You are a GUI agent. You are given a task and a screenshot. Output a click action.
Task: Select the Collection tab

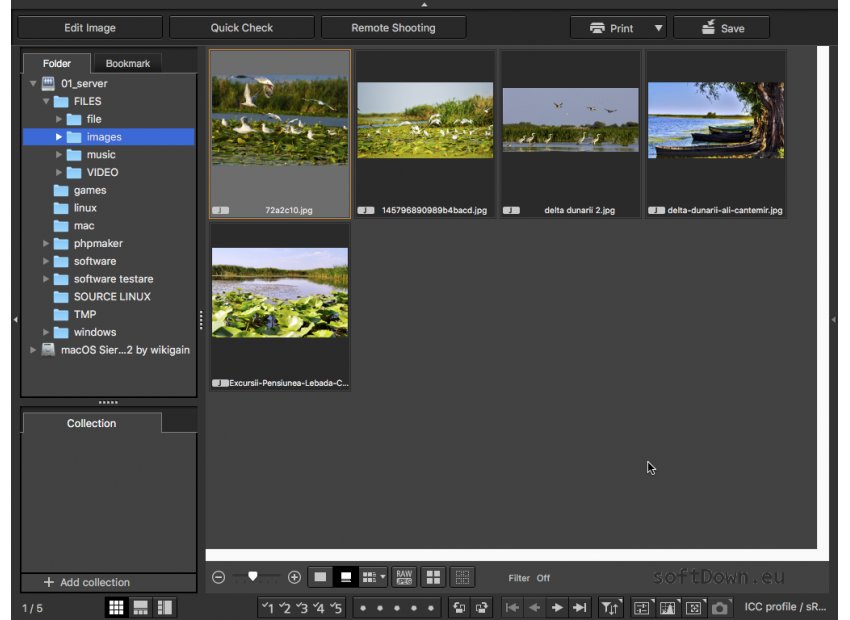point(92,423)
